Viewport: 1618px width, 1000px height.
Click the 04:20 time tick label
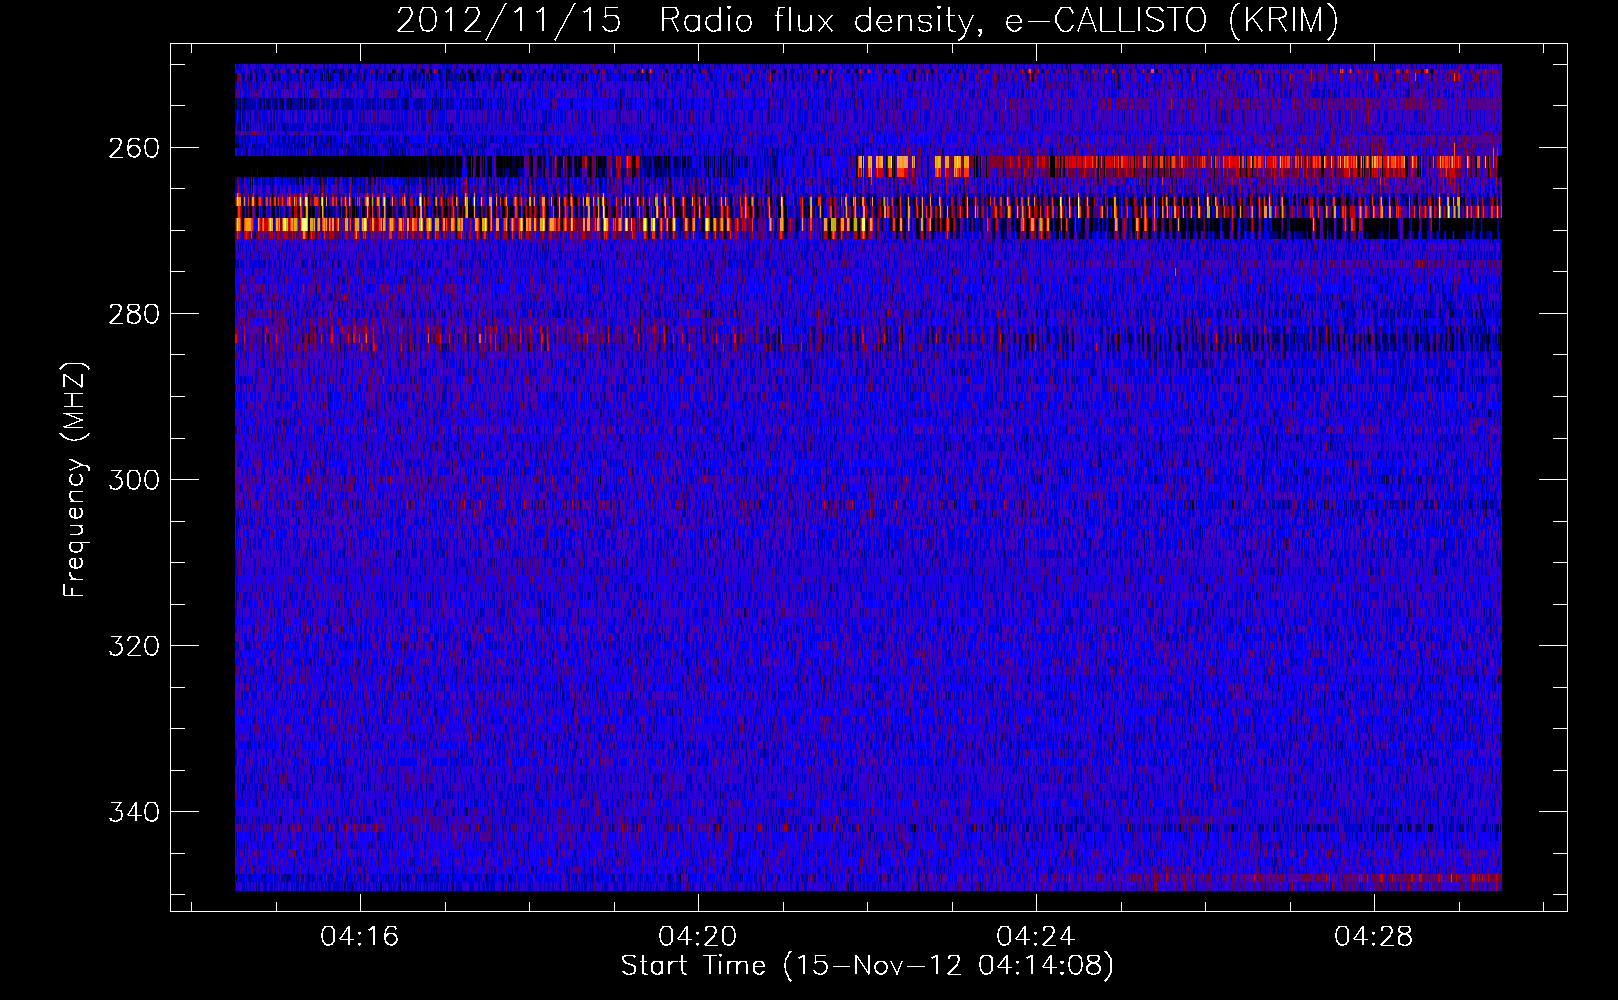tap(697, 936)
